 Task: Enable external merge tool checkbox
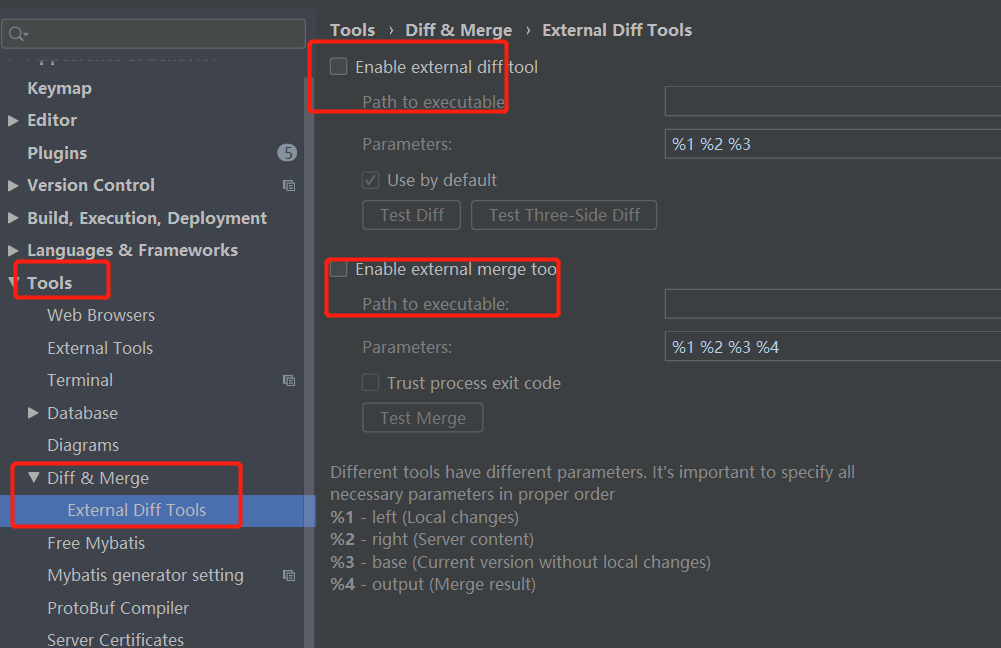coord(338,269)
